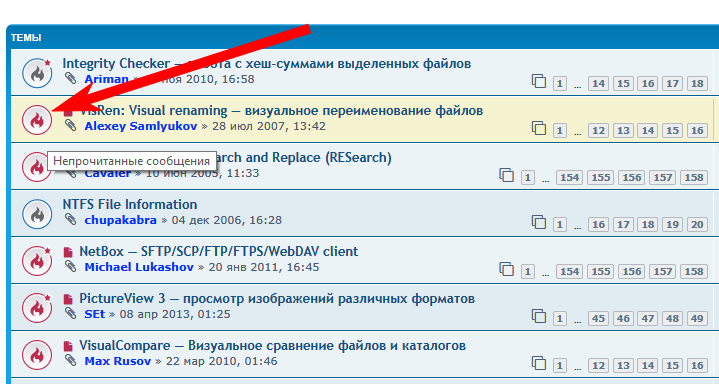The height and width of the screenshot is (384, 719).
Task: Click the paperclip icon beside Alexey Samlyukov
Action: tap(71, 125)
